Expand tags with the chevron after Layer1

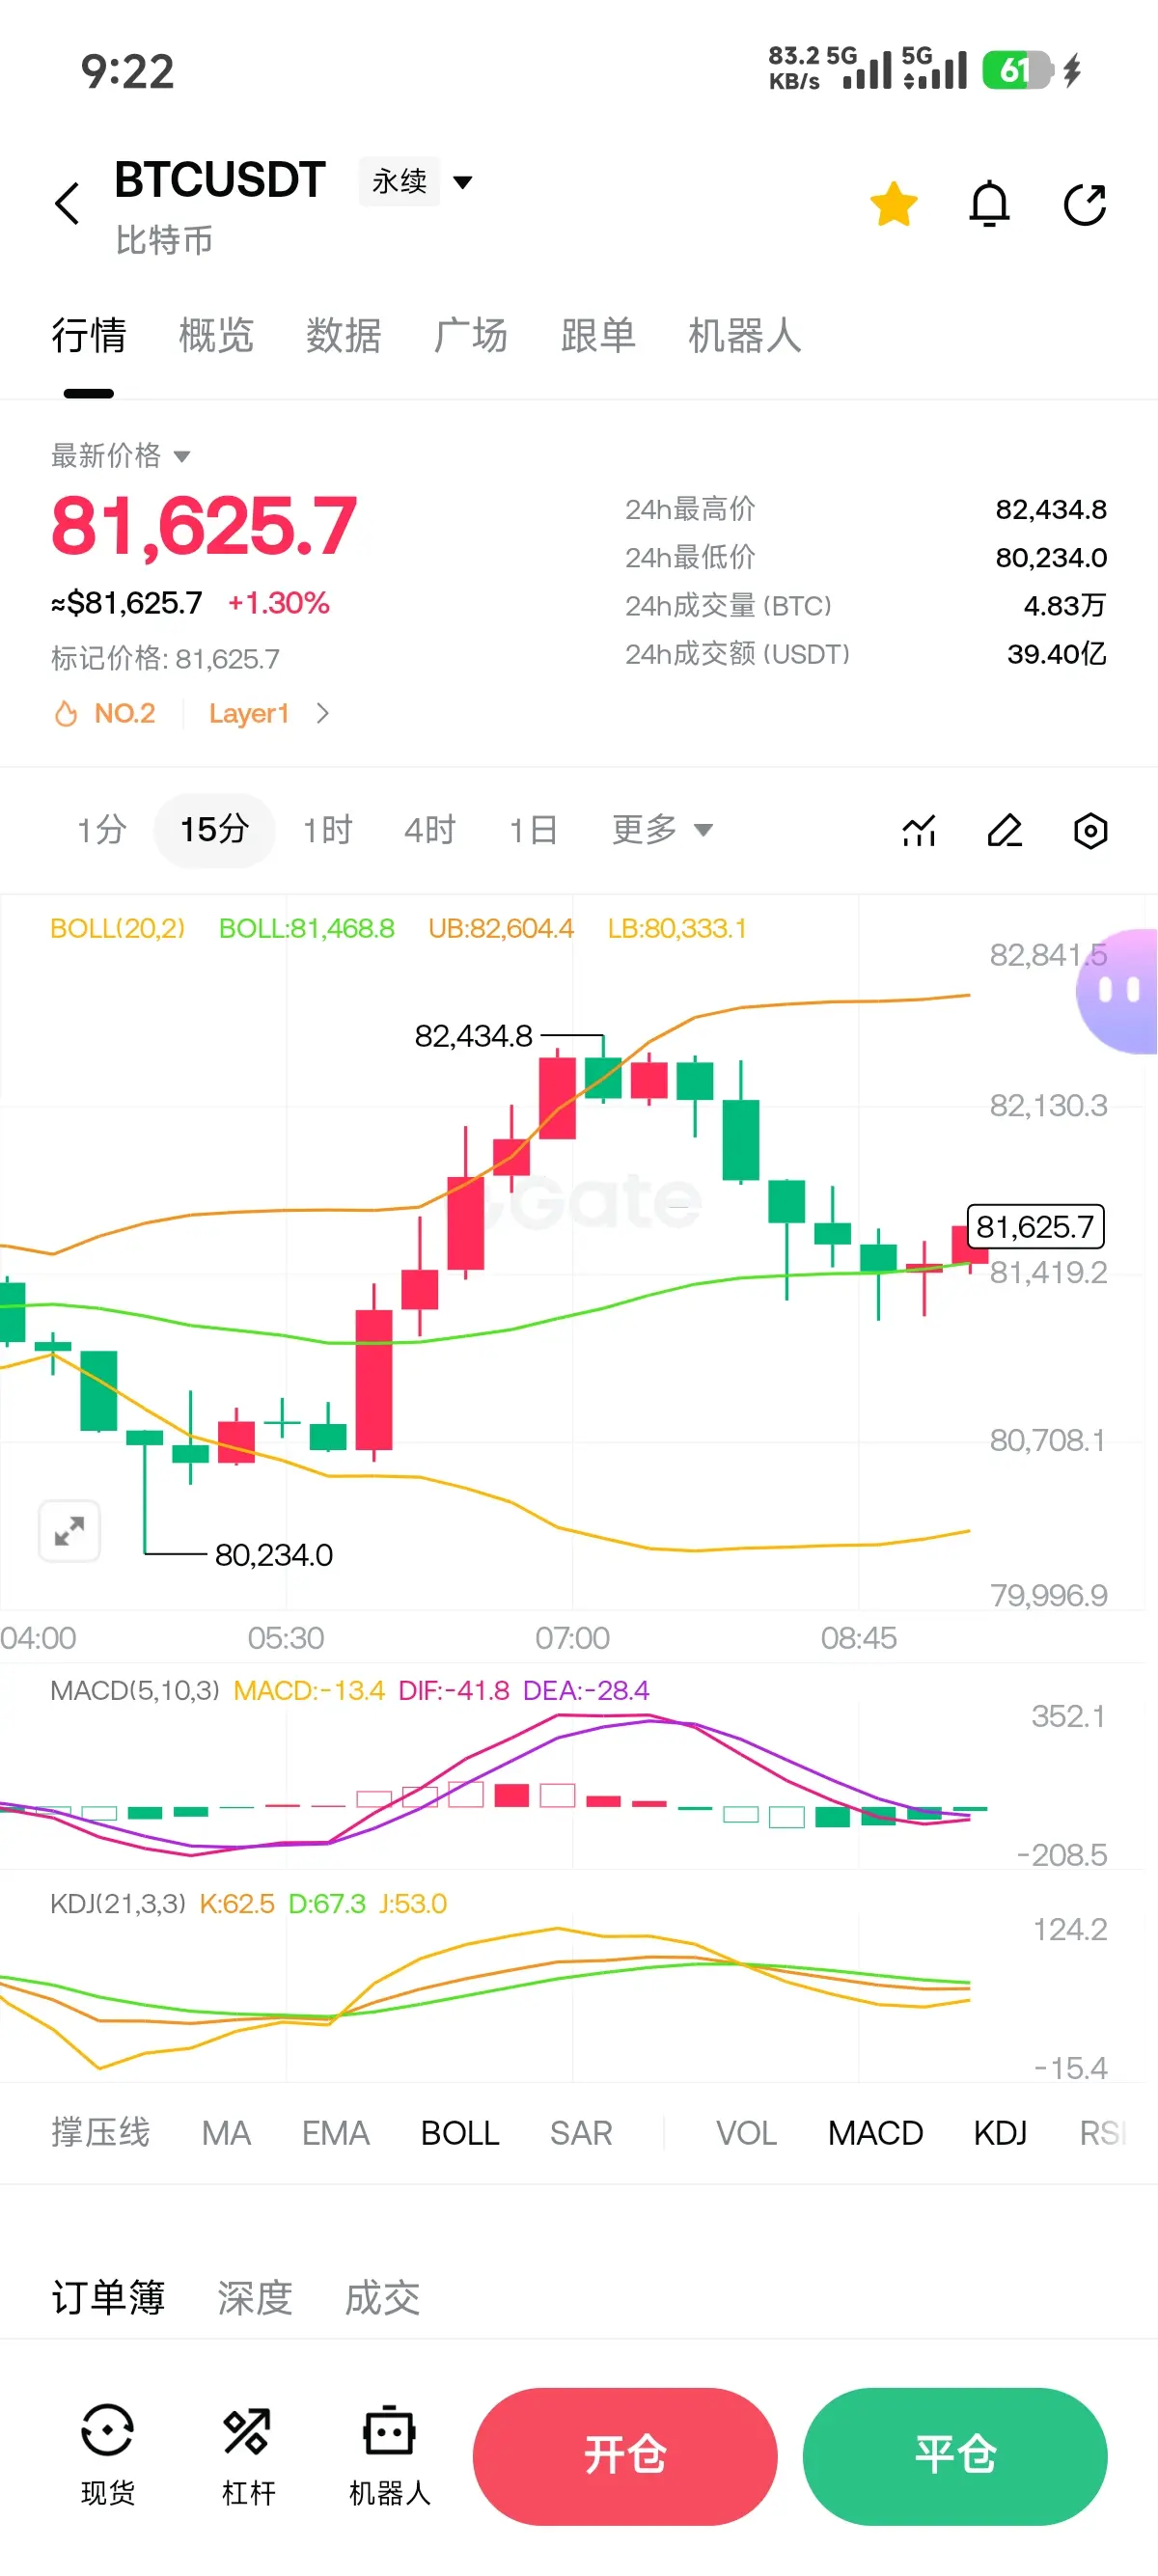322,713
